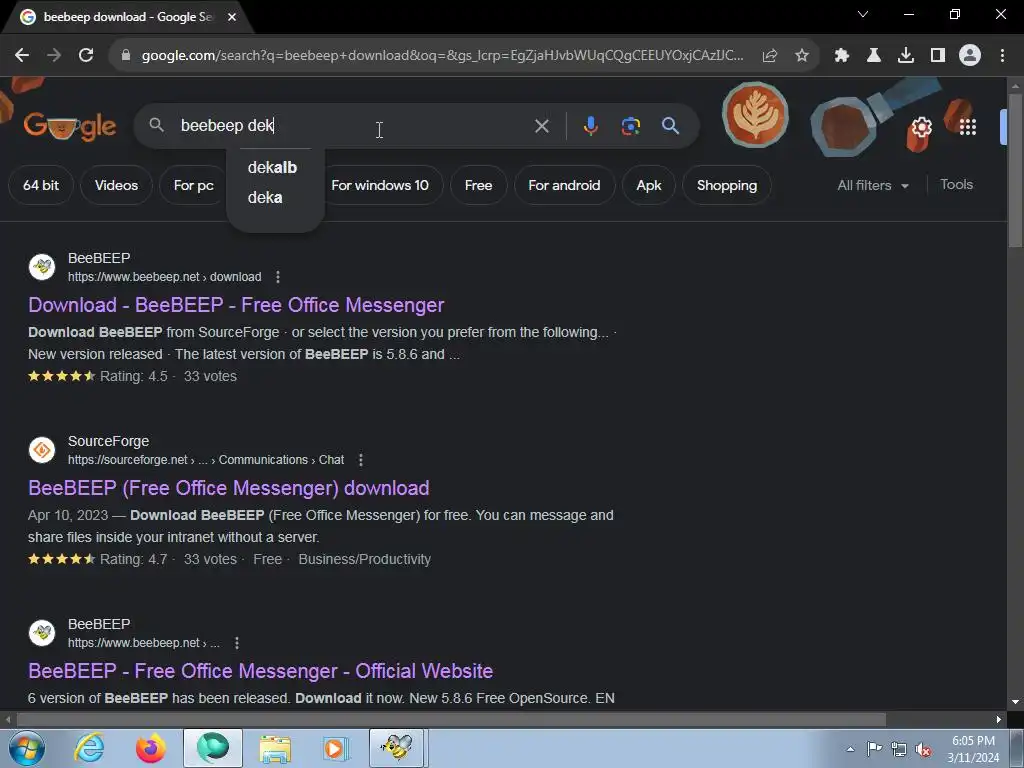Launch Internet Explorer from taskbar
Viewport: 1024px width, 768px height.
pos(89,748)
